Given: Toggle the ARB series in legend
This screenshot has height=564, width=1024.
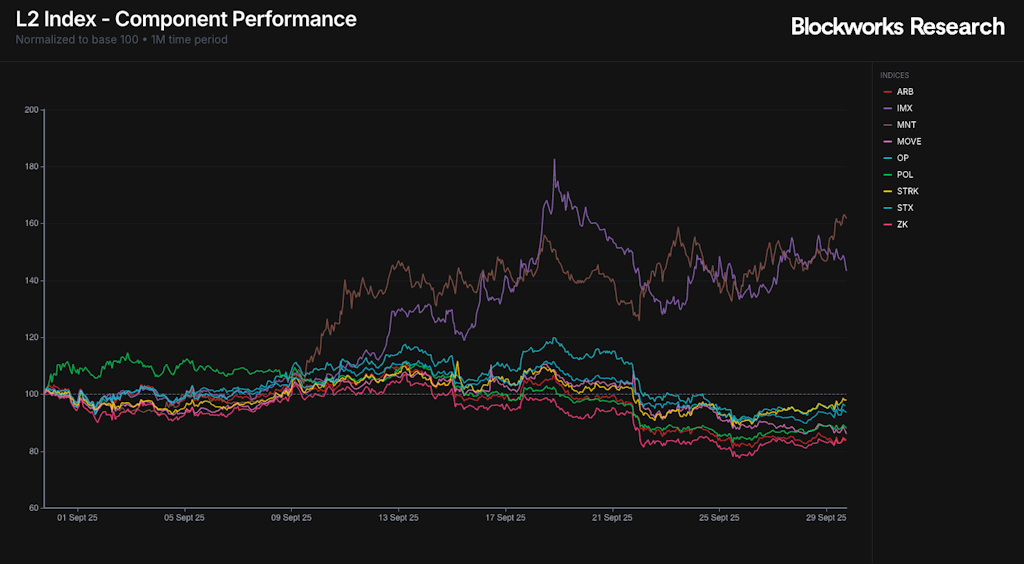Looking at the screenshot, I should [x=904, y=92].
